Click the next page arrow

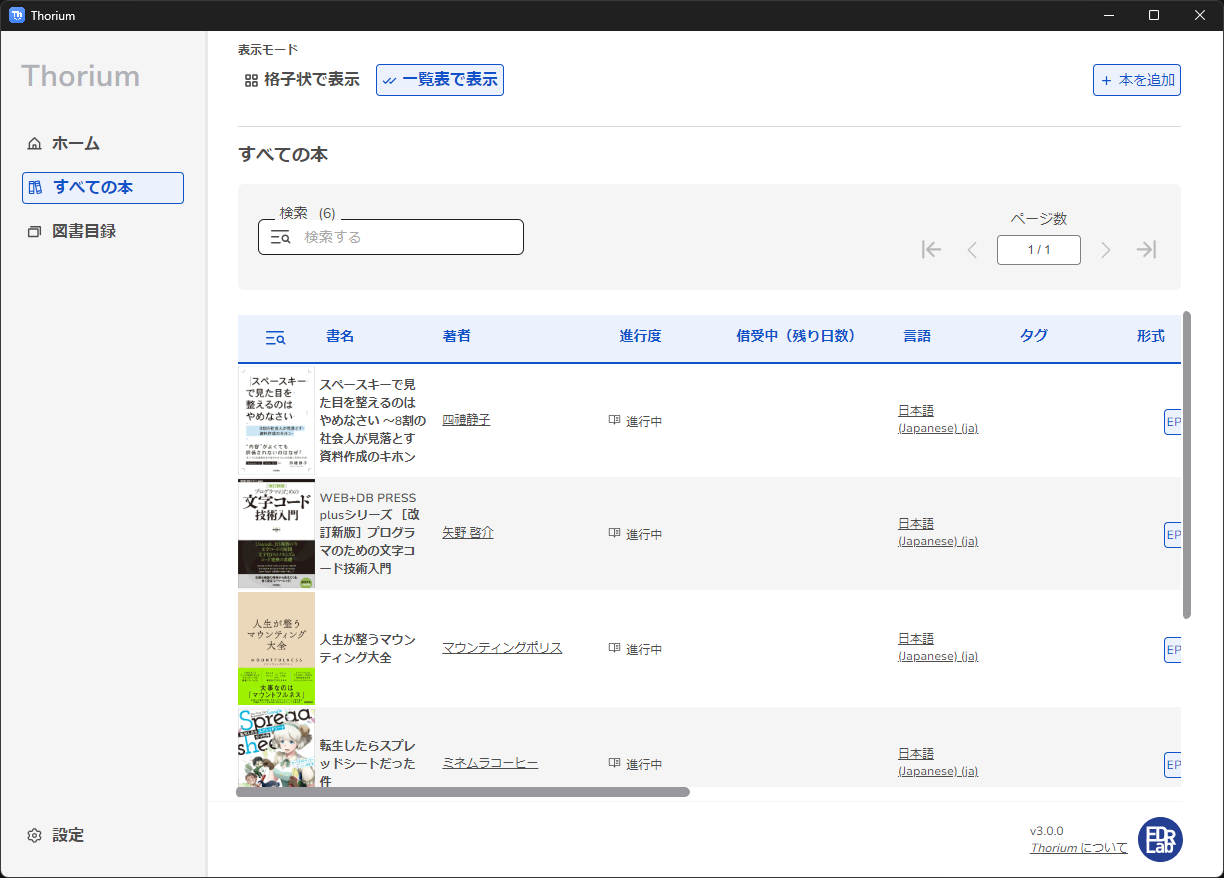(1105, 250)
